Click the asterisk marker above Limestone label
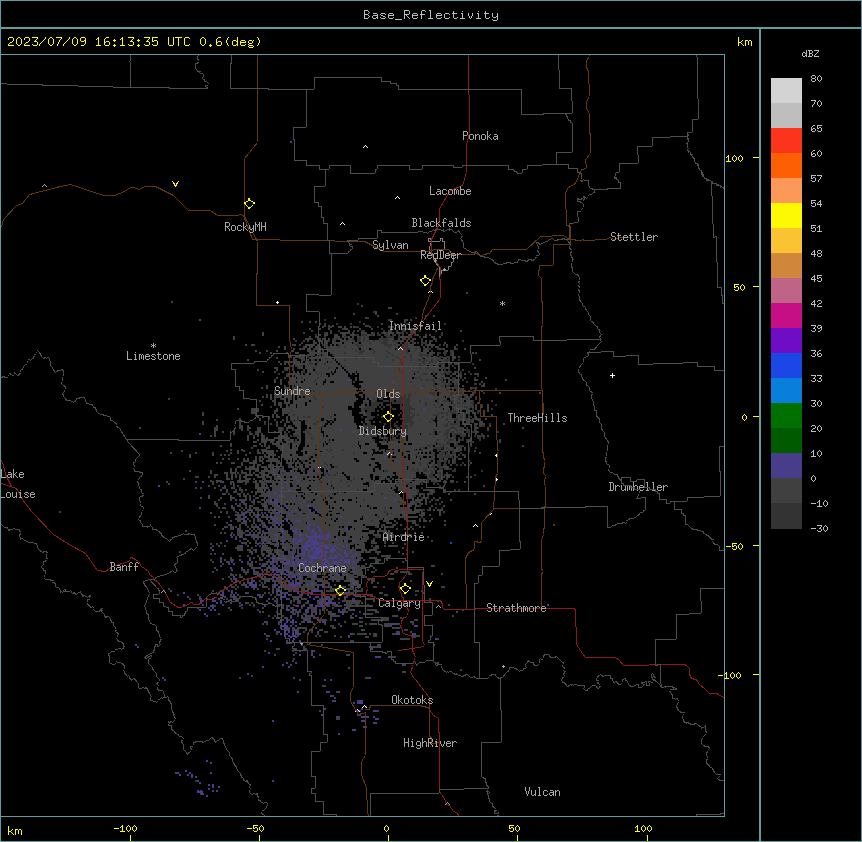862x842 pixels. 153,346
